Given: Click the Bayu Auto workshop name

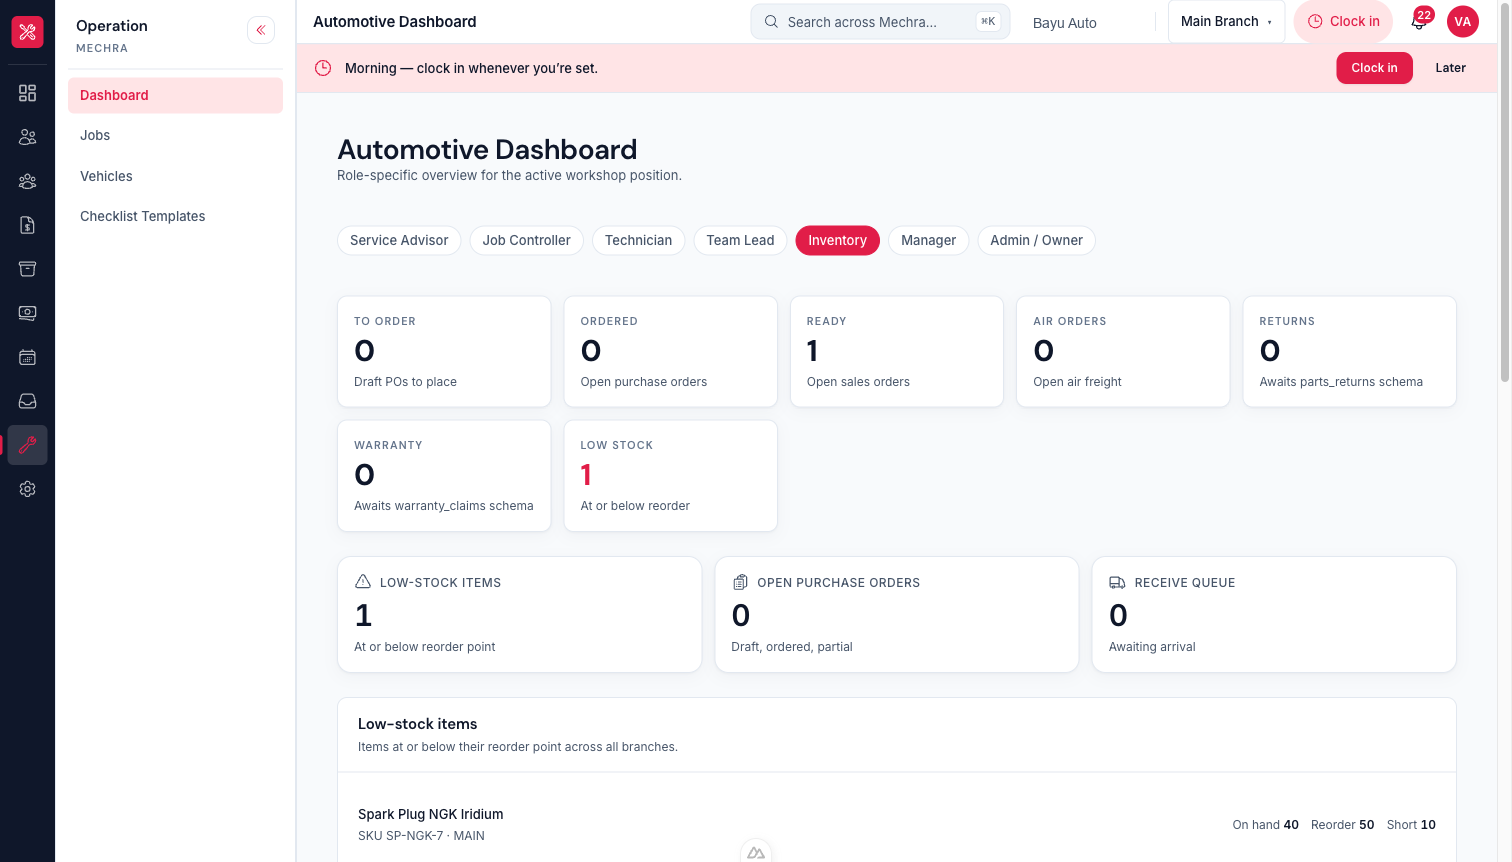Looking at the screenshot, I should (x=1064, y=23).
